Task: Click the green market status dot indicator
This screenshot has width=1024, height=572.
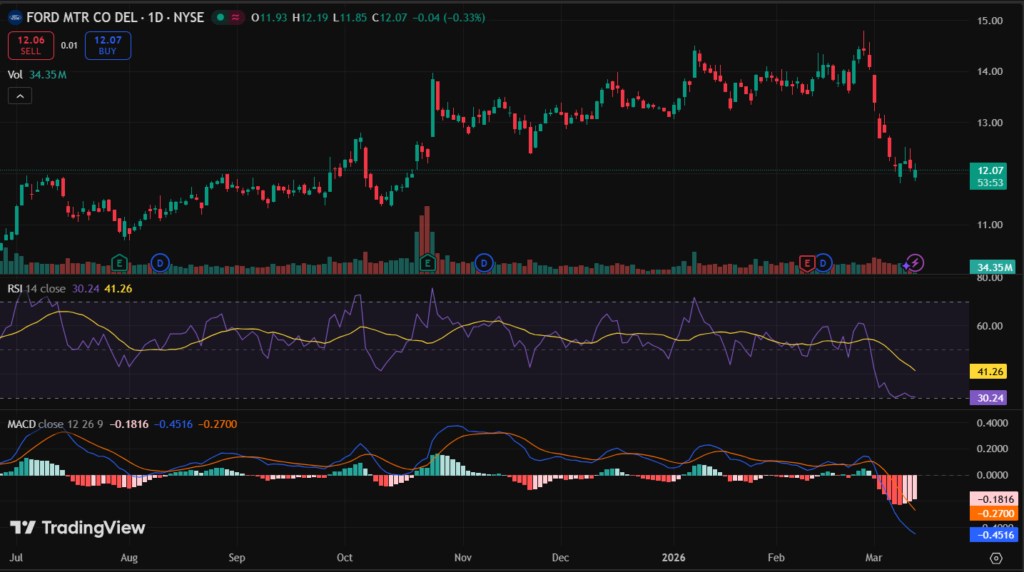Action: coord(218,17)
